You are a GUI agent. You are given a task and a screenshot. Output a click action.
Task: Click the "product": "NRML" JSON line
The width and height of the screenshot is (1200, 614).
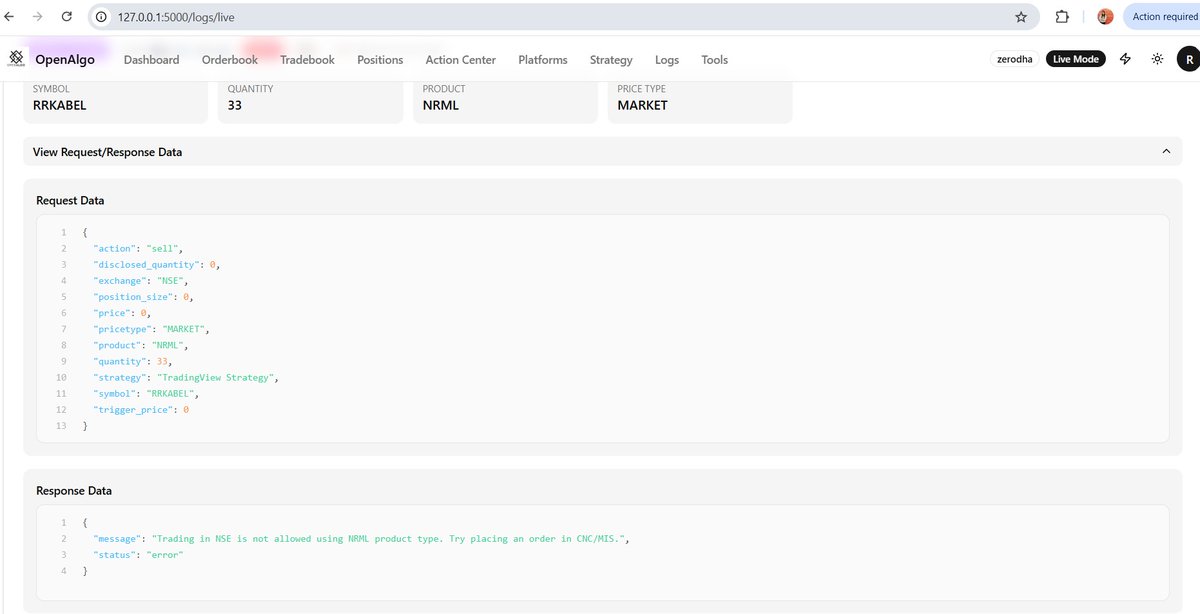click(141, 345)
